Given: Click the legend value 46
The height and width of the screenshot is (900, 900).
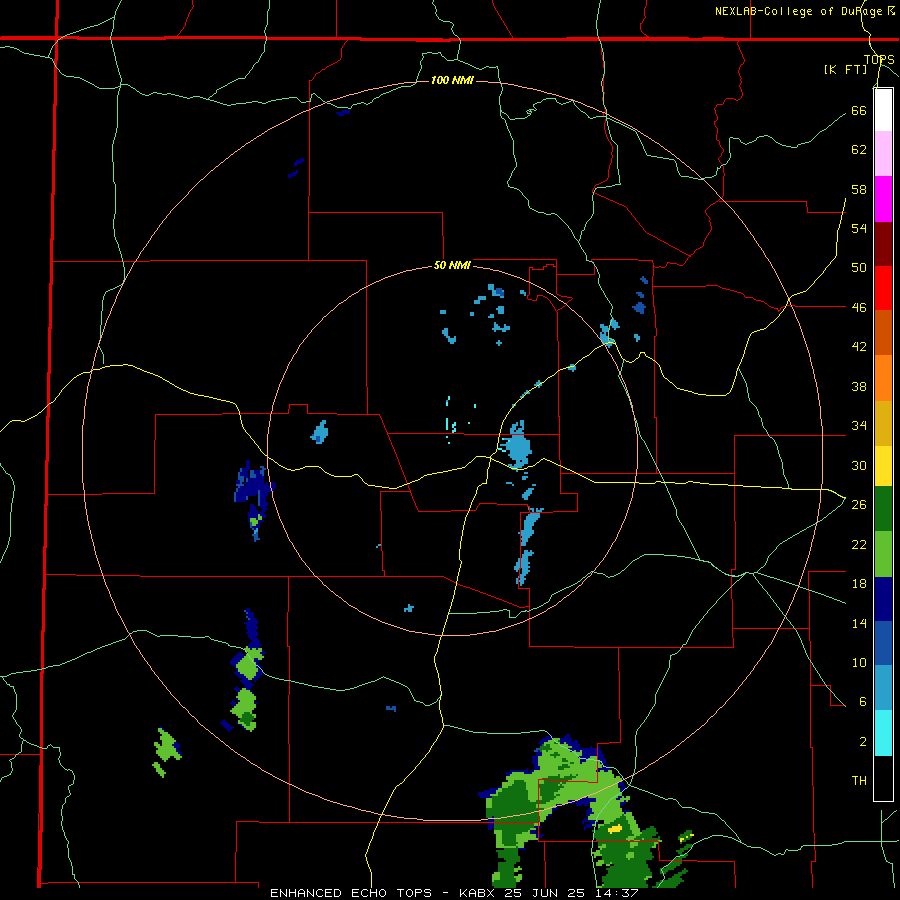Looking at the screenshot, I should coord(859,307).
